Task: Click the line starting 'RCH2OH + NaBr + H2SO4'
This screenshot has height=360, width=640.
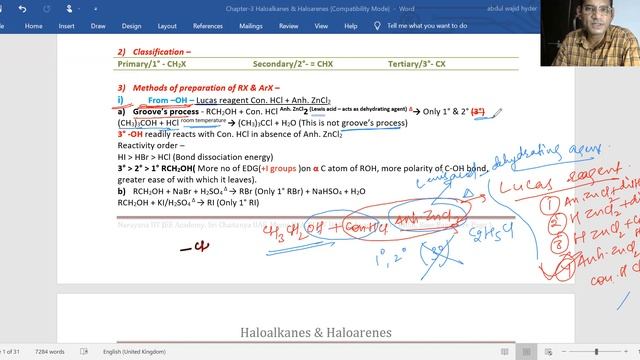Action: 249,191
